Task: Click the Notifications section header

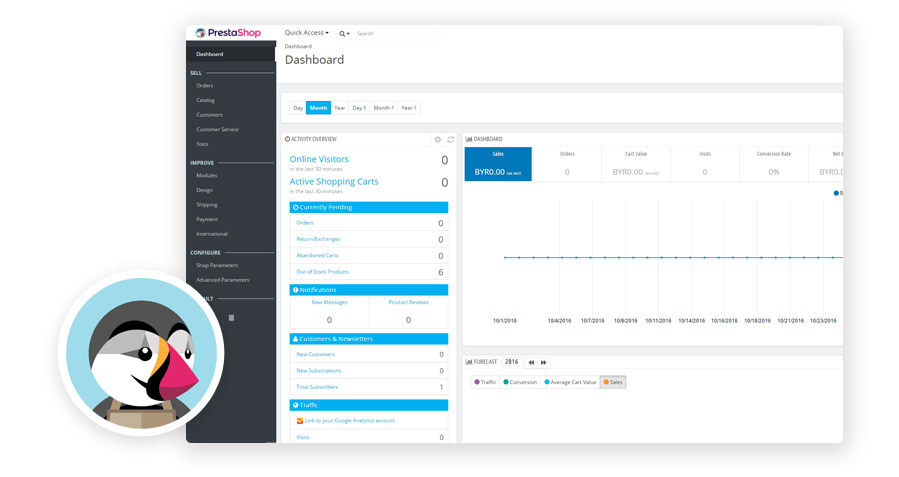Action: tap(369, 290)
